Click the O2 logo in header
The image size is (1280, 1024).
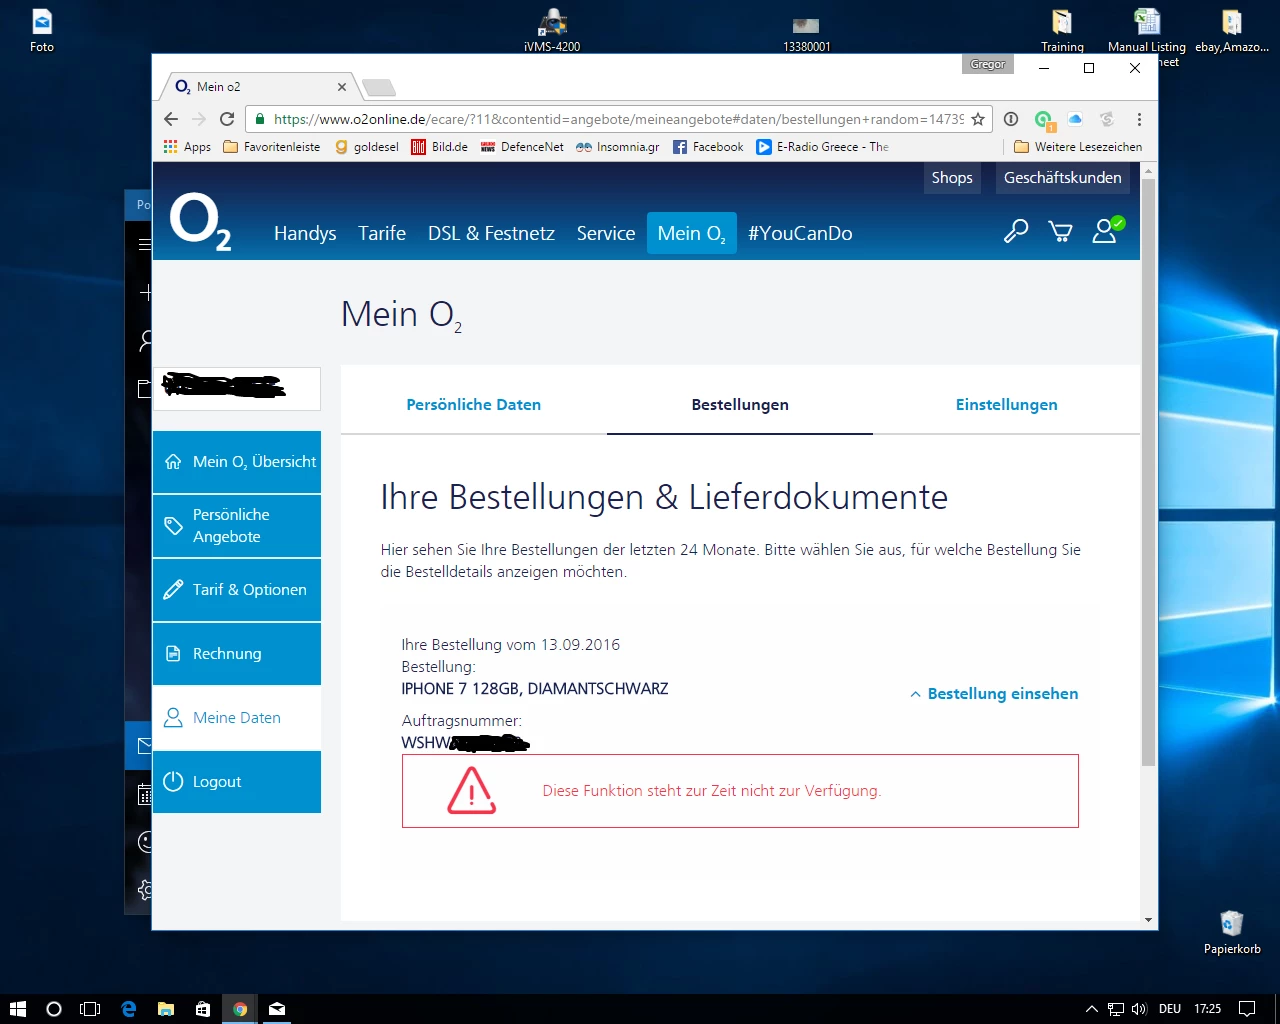200,221
